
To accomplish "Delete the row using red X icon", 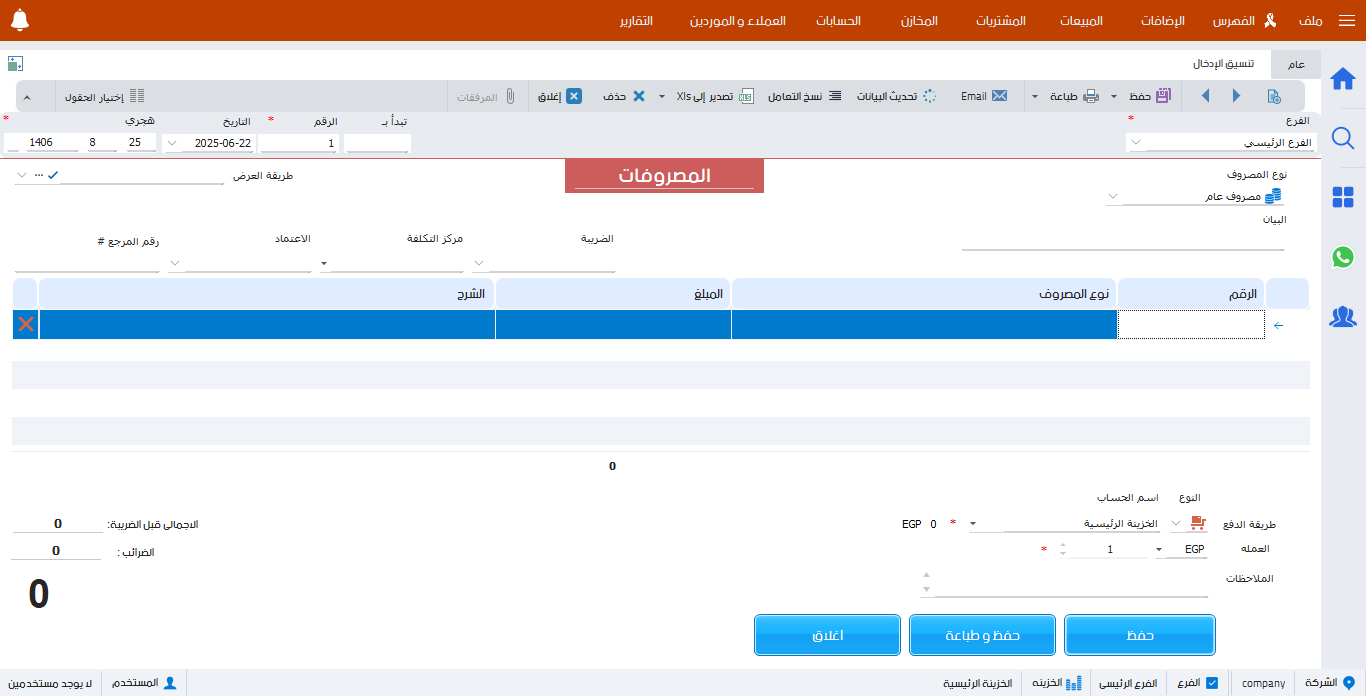I will (26, 324).
